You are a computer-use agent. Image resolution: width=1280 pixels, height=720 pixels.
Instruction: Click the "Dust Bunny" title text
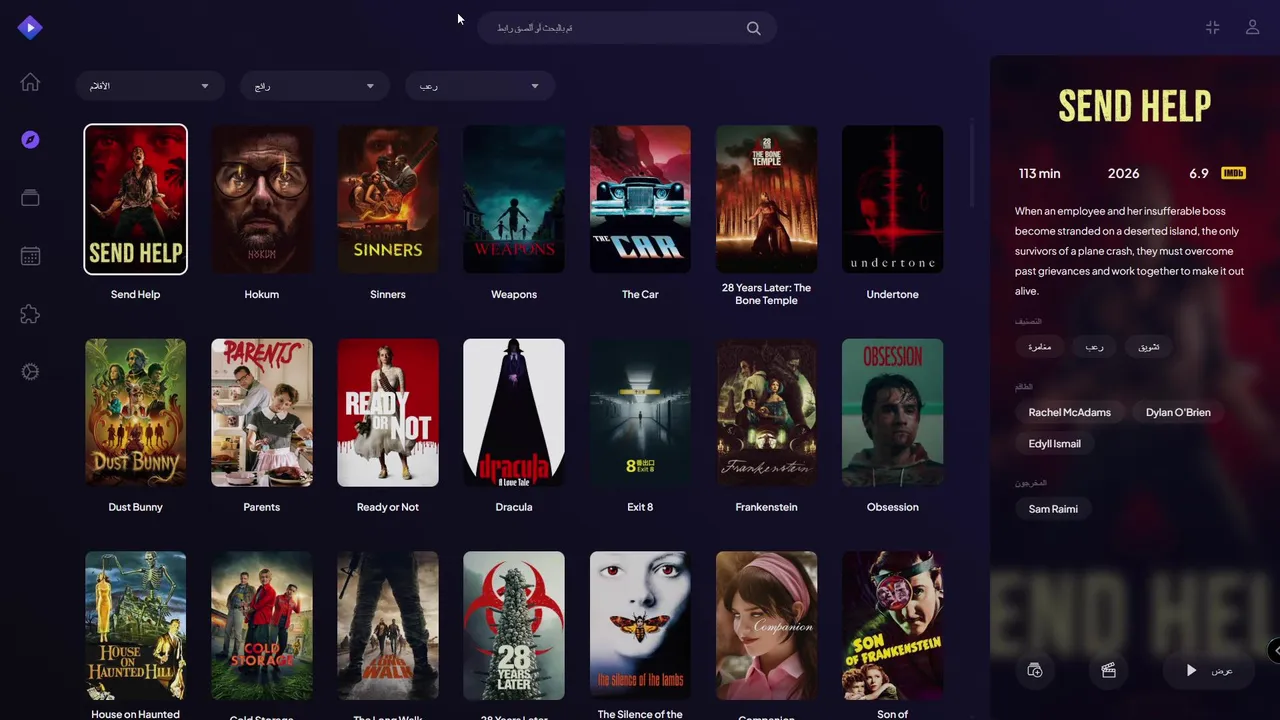point(135,507)
